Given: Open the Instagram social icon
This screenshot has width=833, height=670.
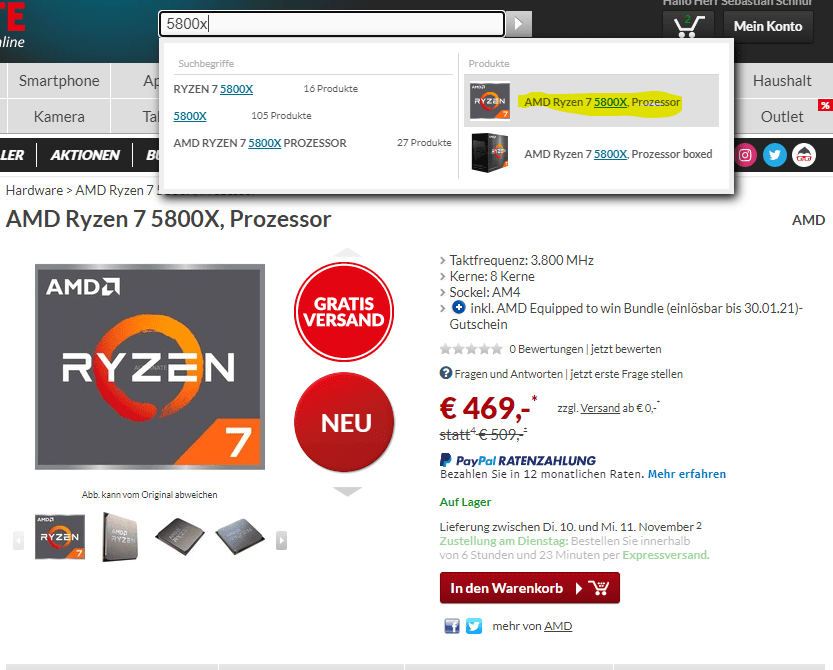Looking at the screenshot, I should (745, 155).
